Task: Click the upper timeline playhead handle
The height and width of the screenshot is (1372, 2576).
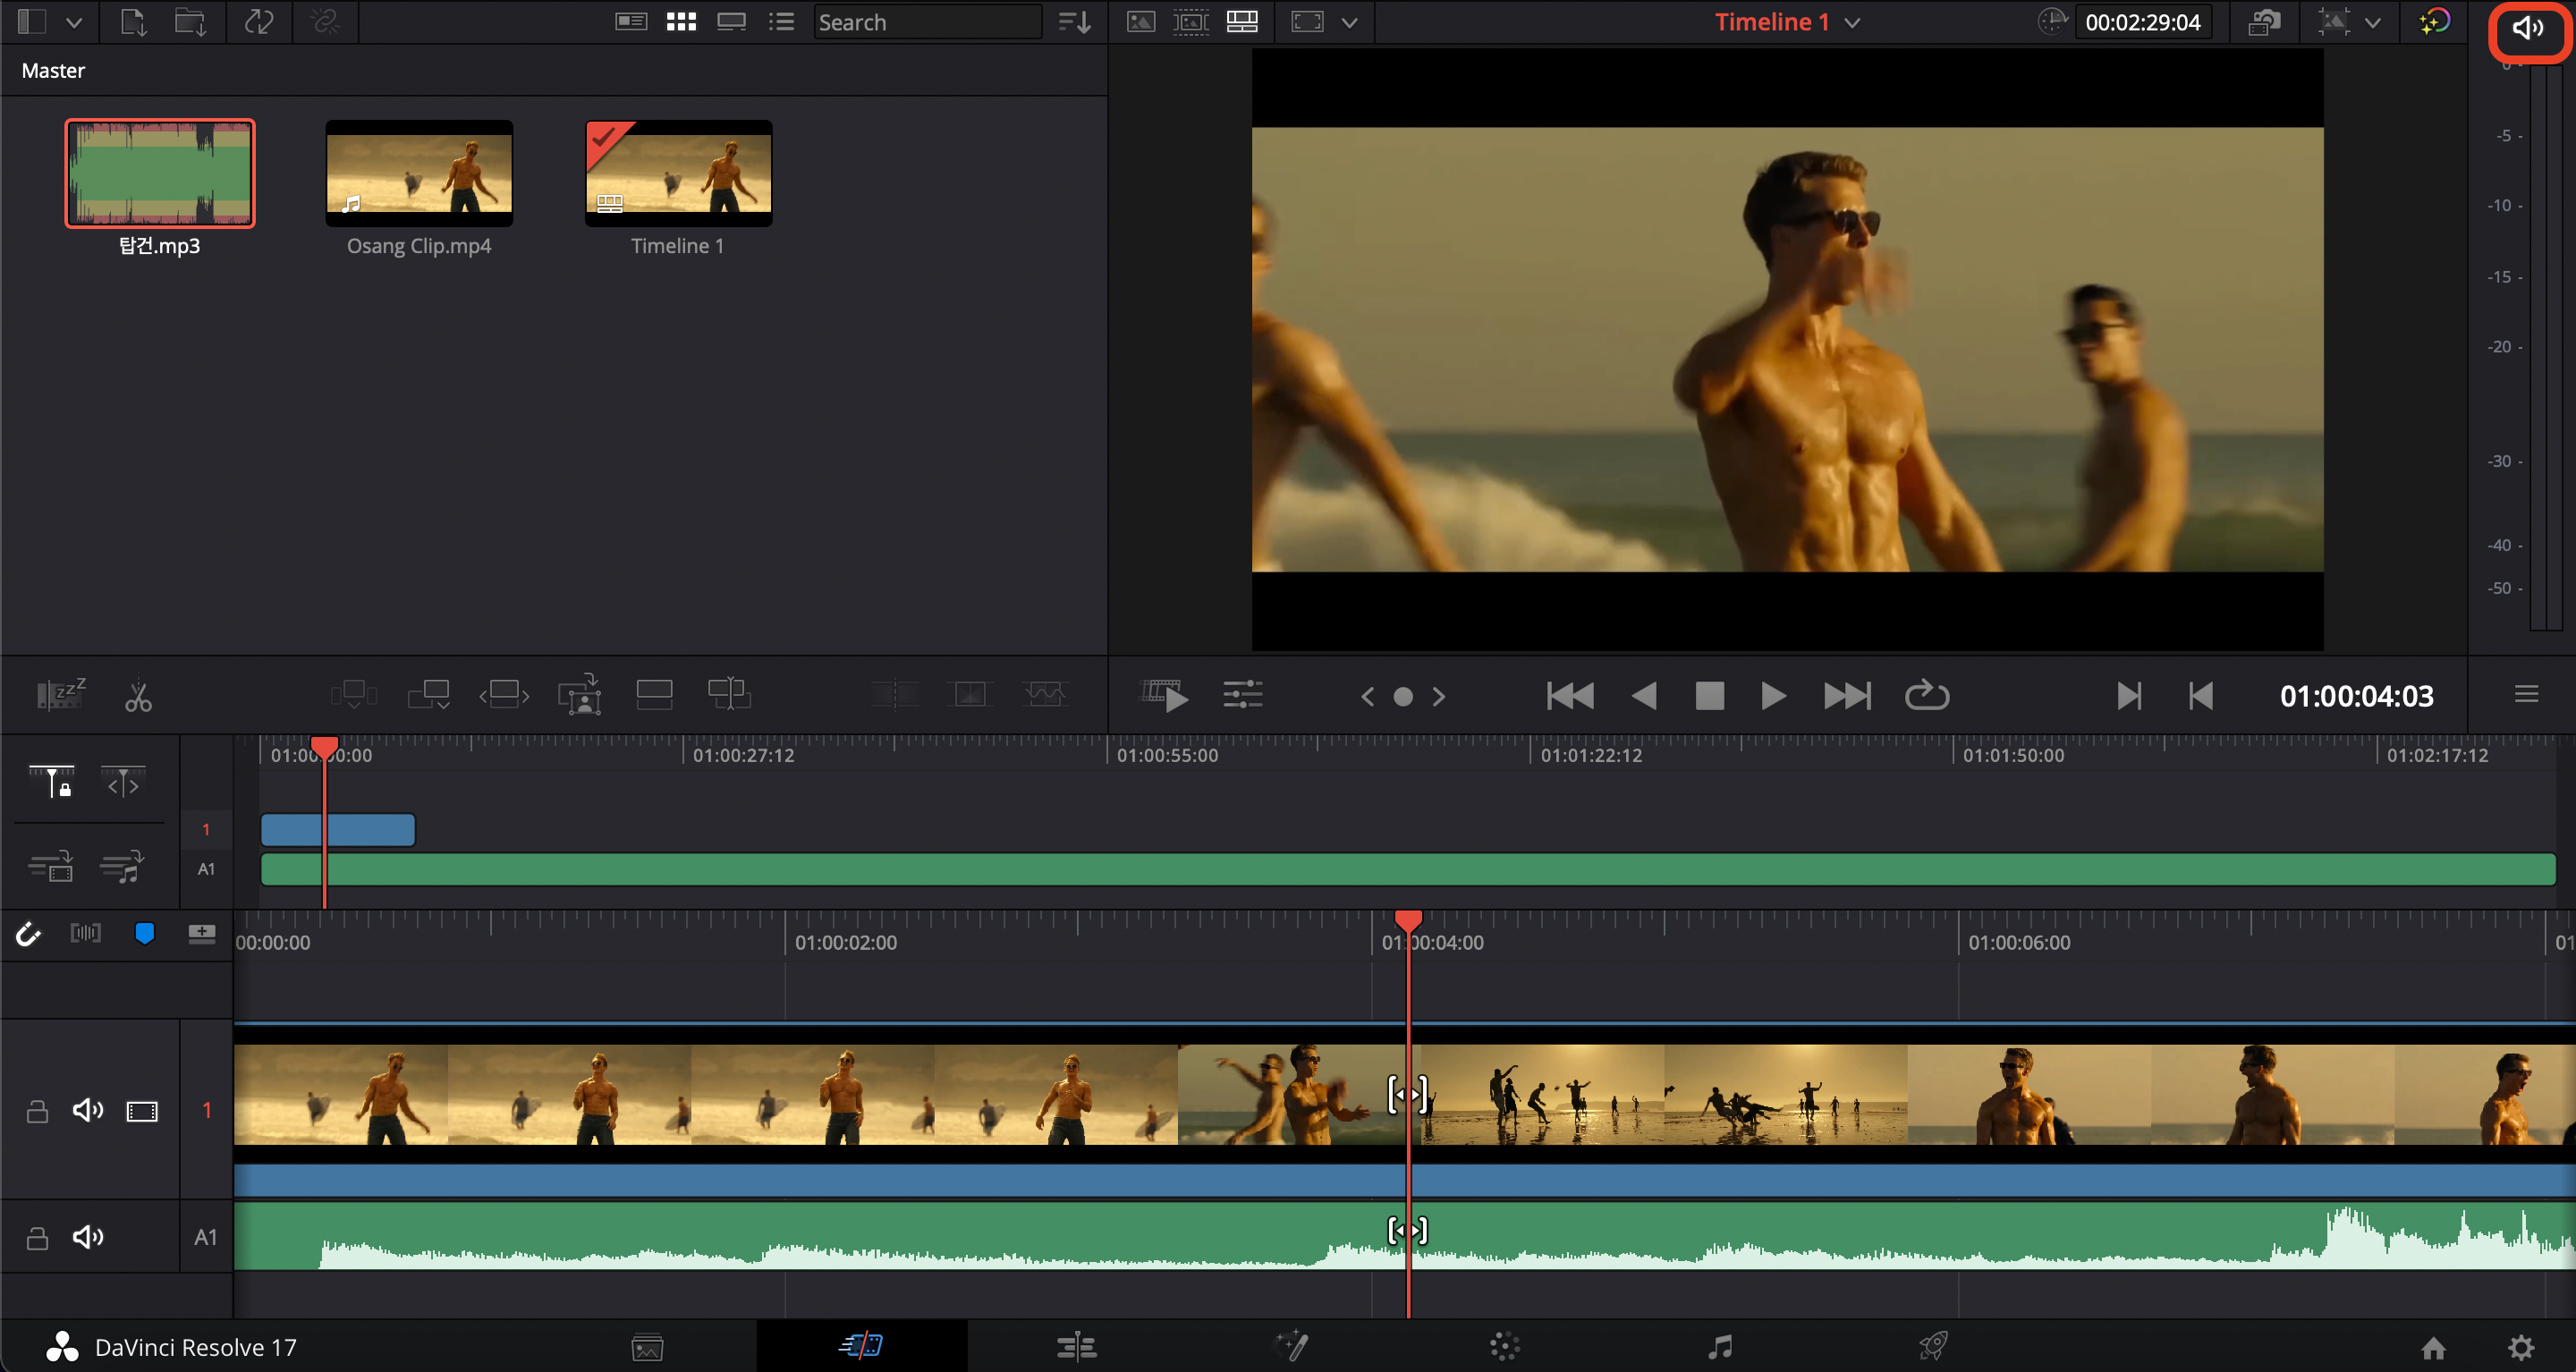Action: coord(324,747)
